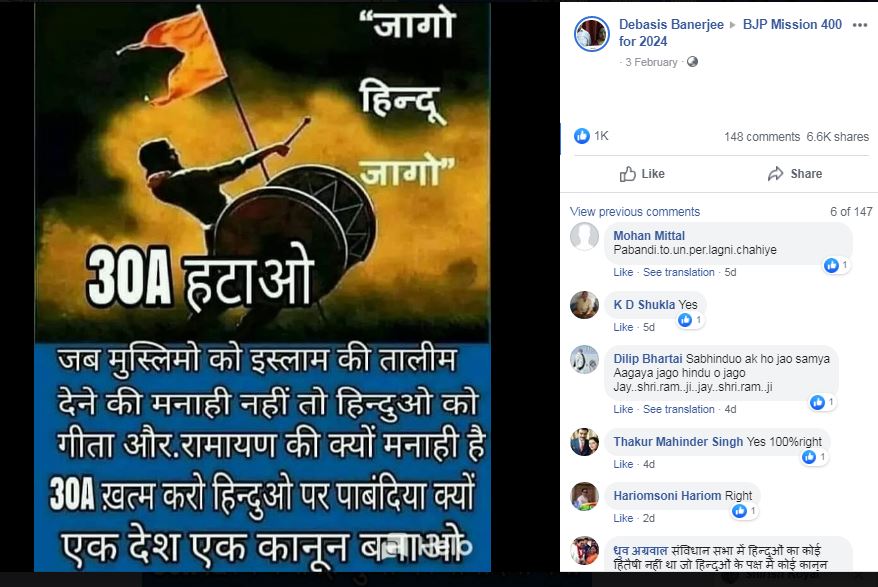
Task: Click See translation under Dilip Bhartai's comment
Action: pyautogui.click(x=678, y=409)
